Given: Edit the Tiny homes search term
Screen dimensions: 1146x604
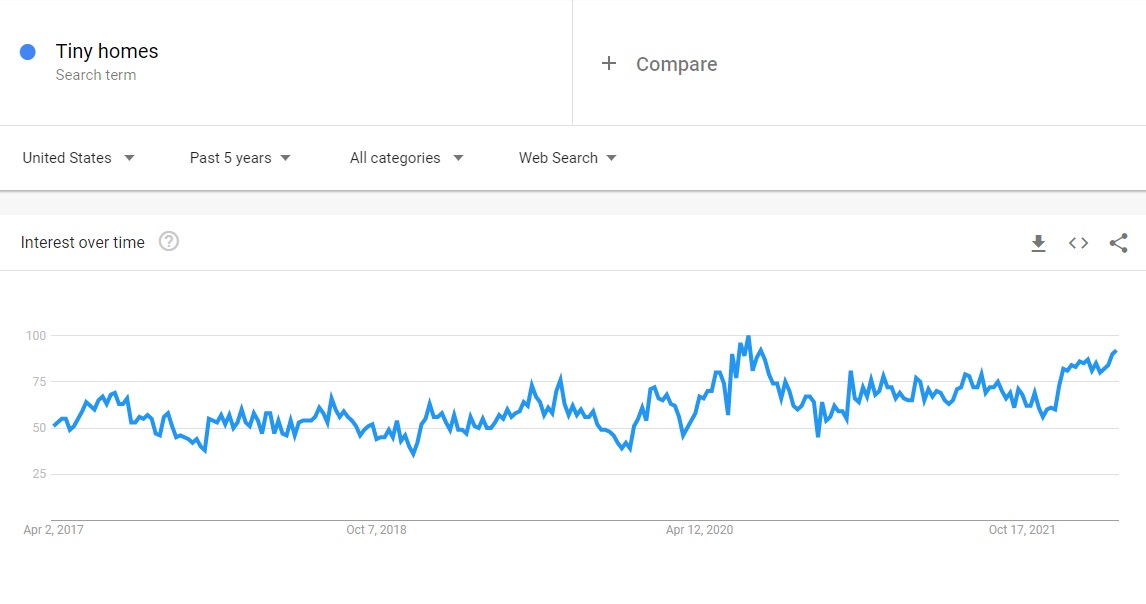Looking at the screenshot, I should pos(107,52).
